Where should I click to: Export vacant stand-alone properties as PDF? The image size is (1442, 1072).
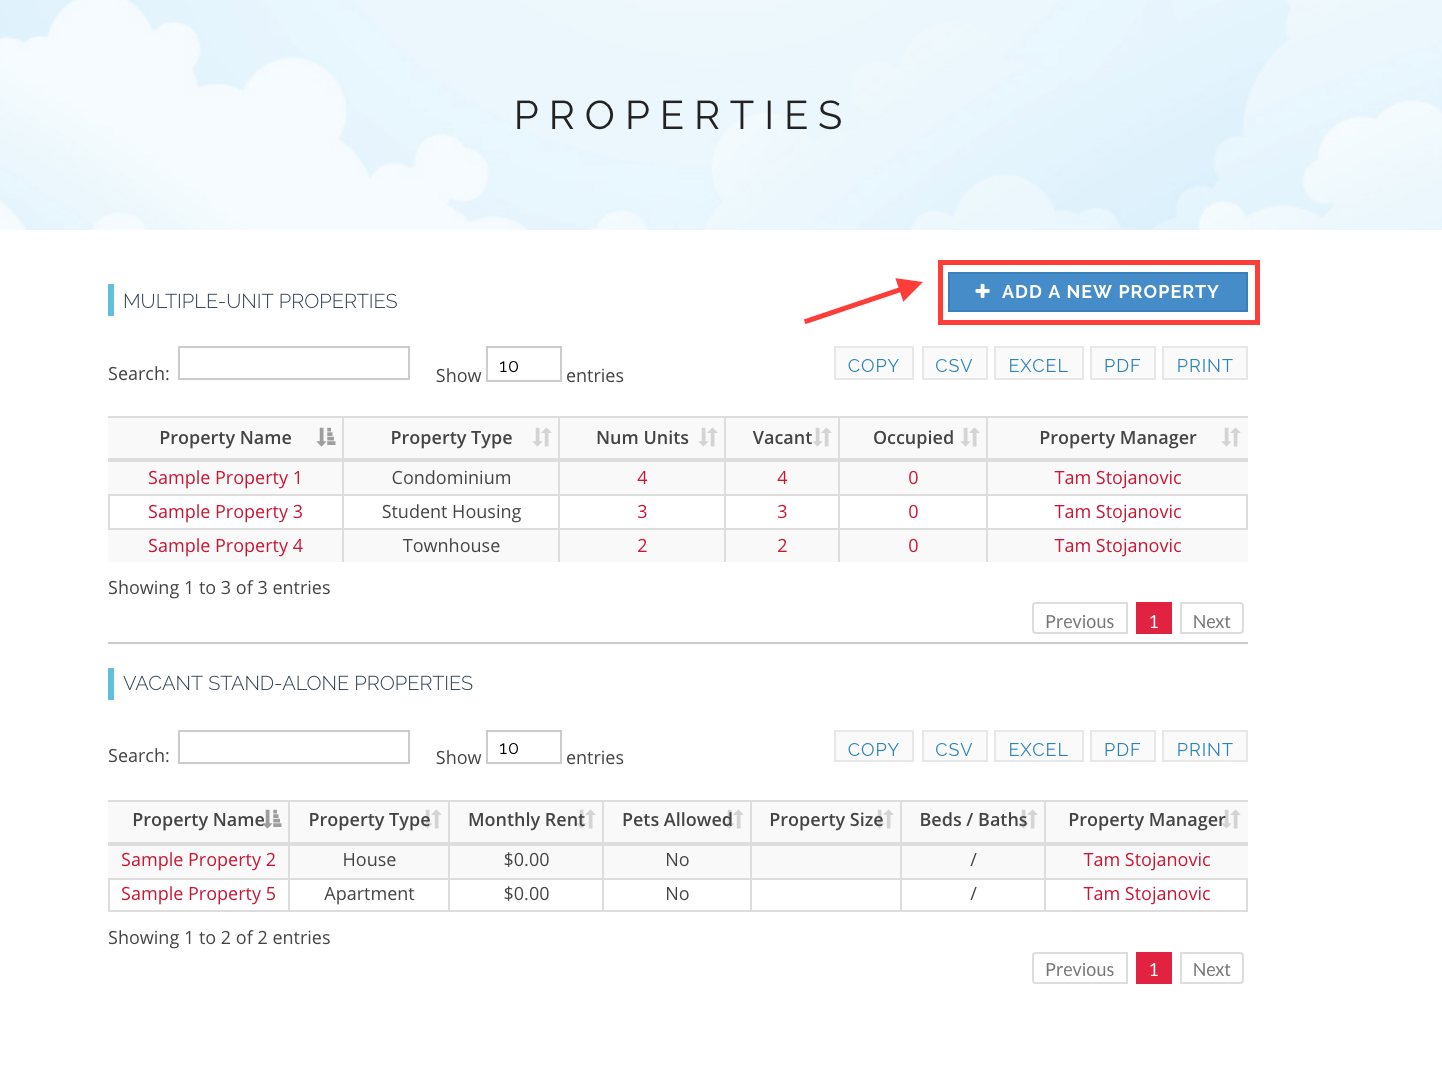coord(1122,747)
